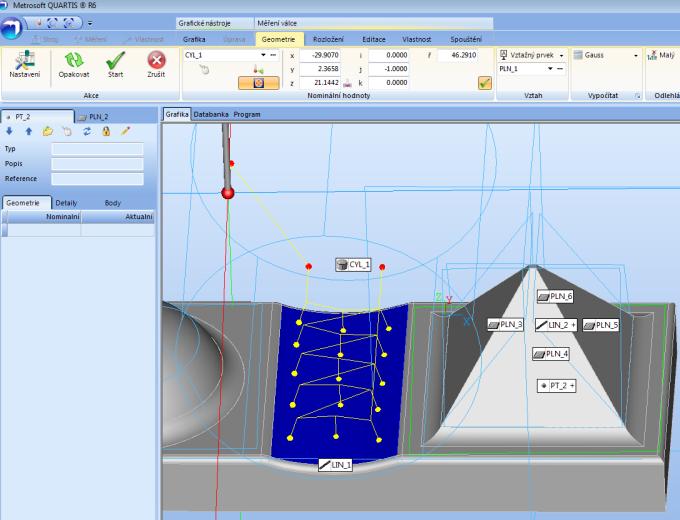Click the Malý distance icon
This screenshot has height=520, width=680.
652,55
